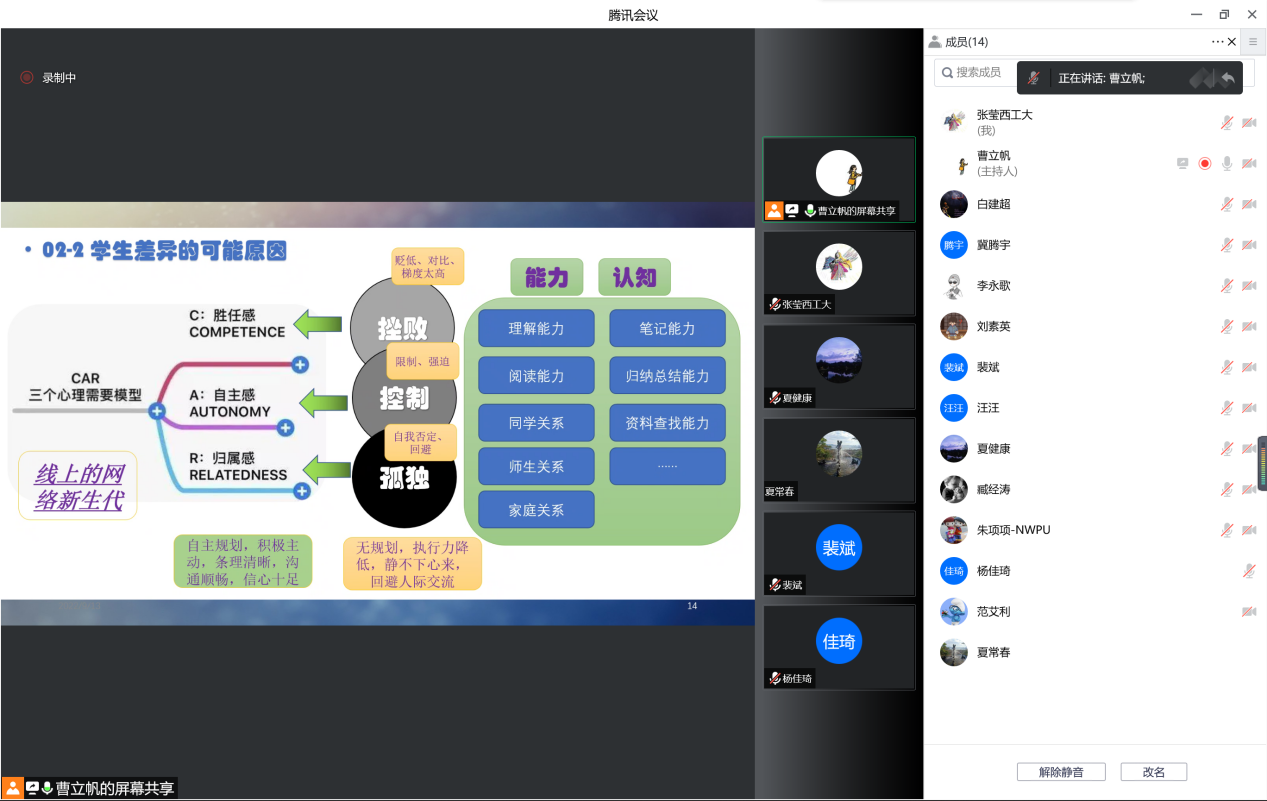This screenshot has height=801, width=1267.
Task: Click the 改名 (rename) button
Action: 1153,772
